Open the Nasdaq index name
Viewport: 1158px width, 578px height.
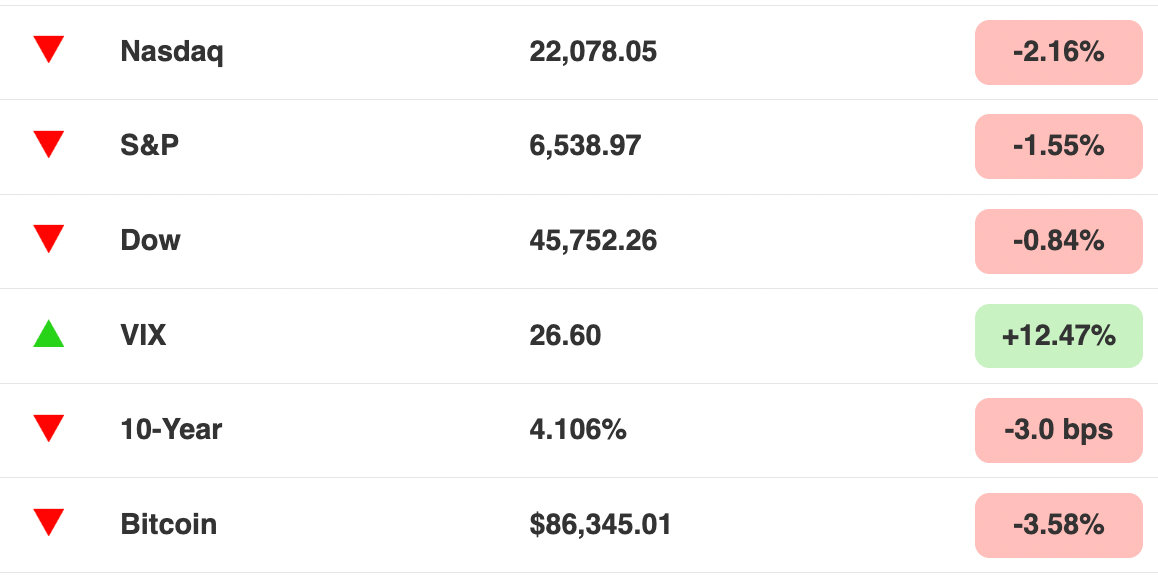coord(171,52)
